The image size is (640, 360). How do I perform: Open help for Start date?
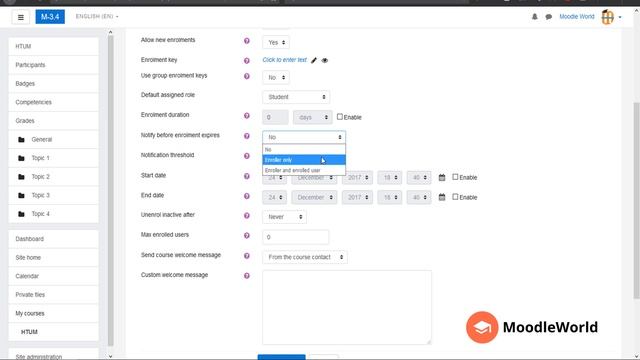(x=247, y=176)
